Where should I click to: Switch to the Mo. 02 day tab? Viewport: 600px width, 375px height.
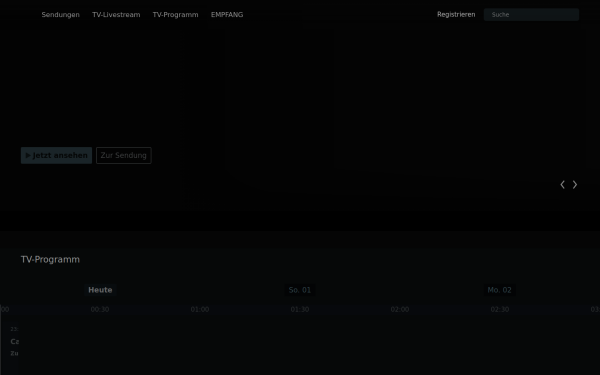[499, 290]
